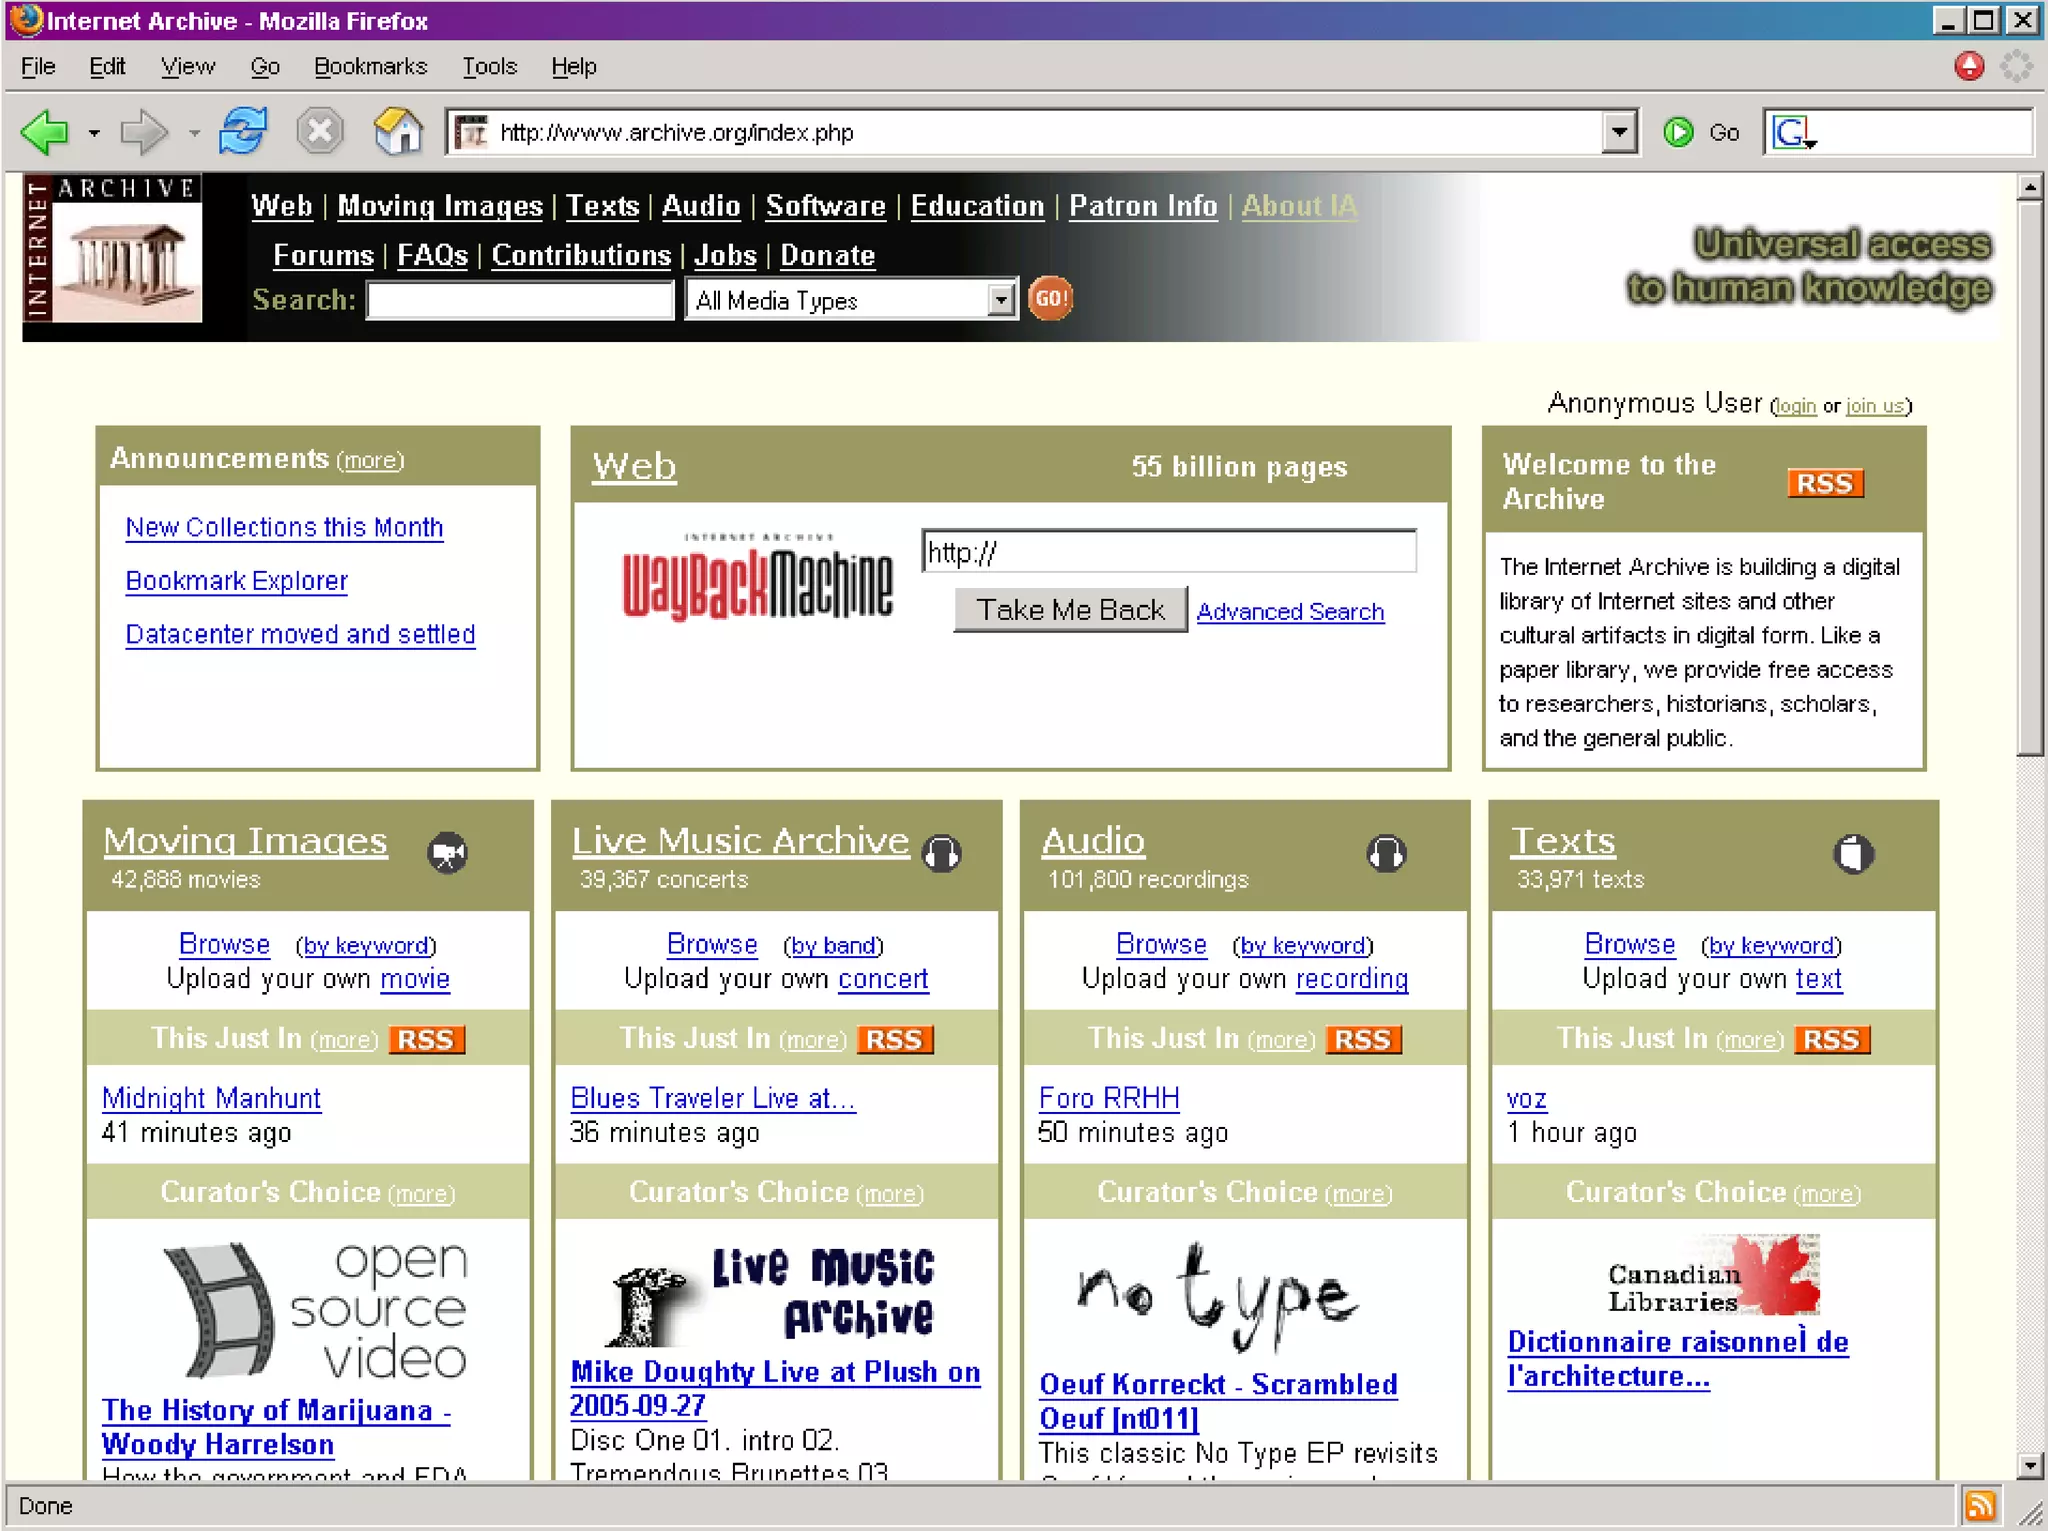Click the Welcome to the Archive RSS badge
The width and height of the screenshot is (2048, 1531).
[x=1824, y=483]
